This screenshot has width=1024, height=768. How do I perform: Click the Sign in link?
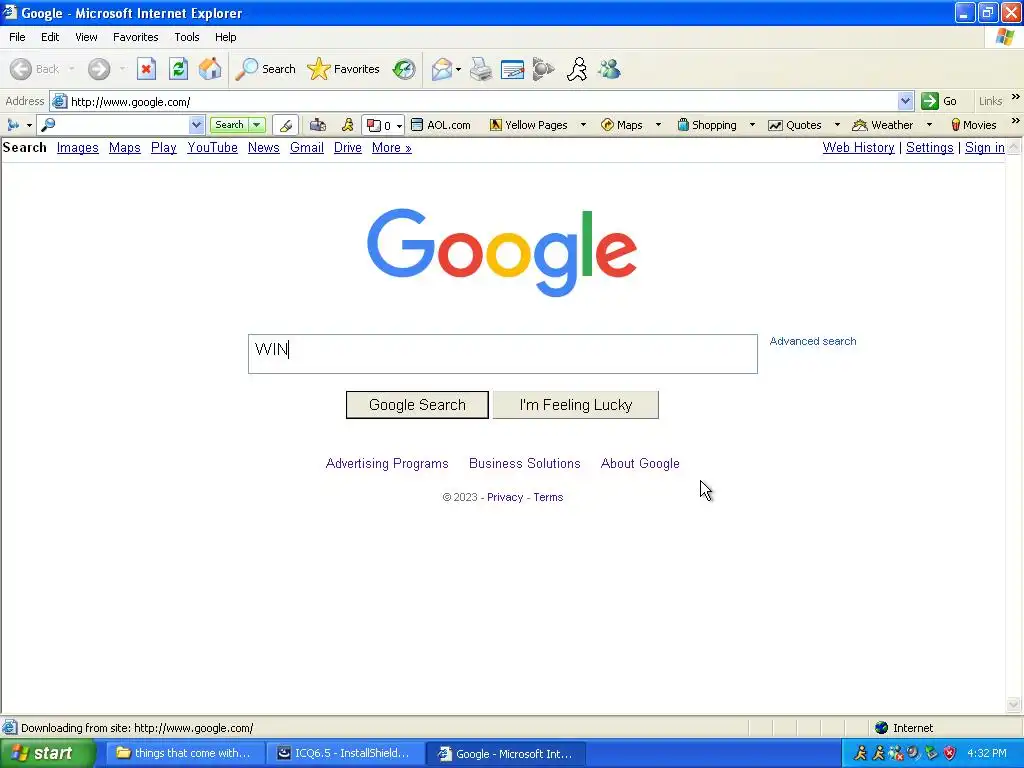pos(985,148)
